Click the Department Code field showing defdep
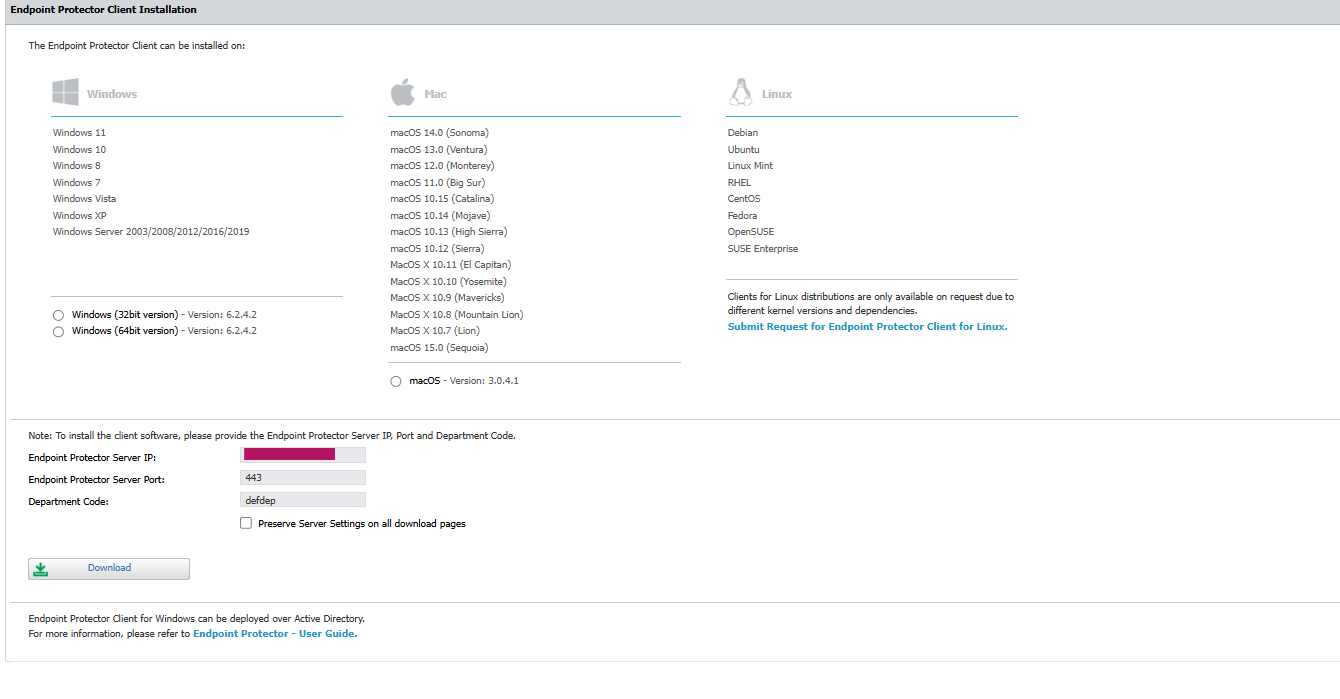Screen dimensions: 1340x699 click(302, 499)
